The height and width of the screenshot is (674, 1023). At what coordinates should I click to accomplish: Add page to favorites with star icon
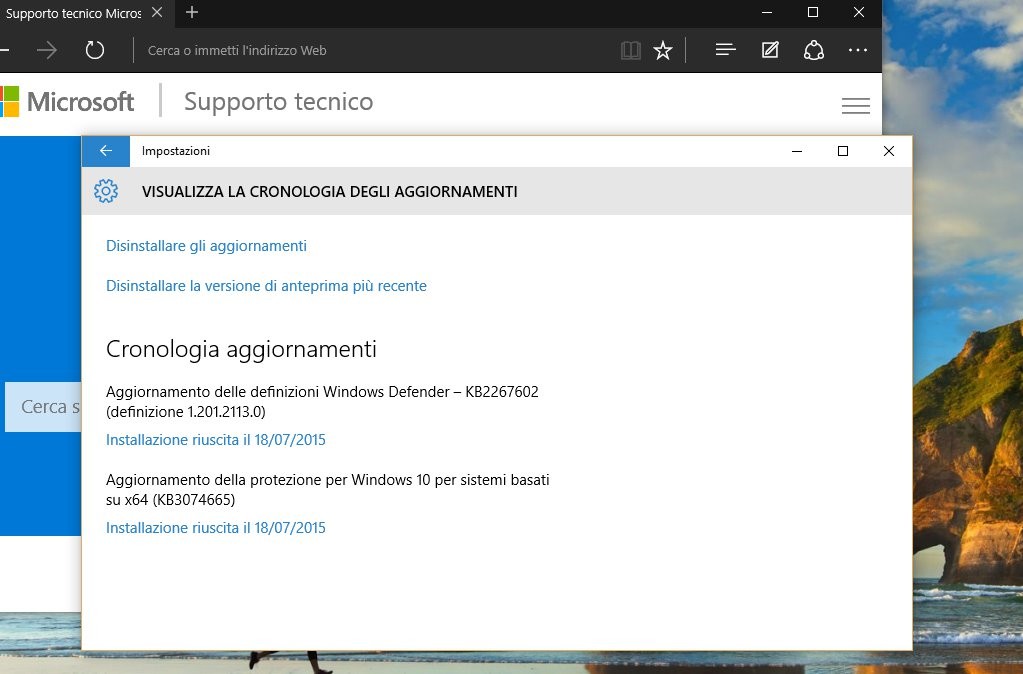(663, 50)
